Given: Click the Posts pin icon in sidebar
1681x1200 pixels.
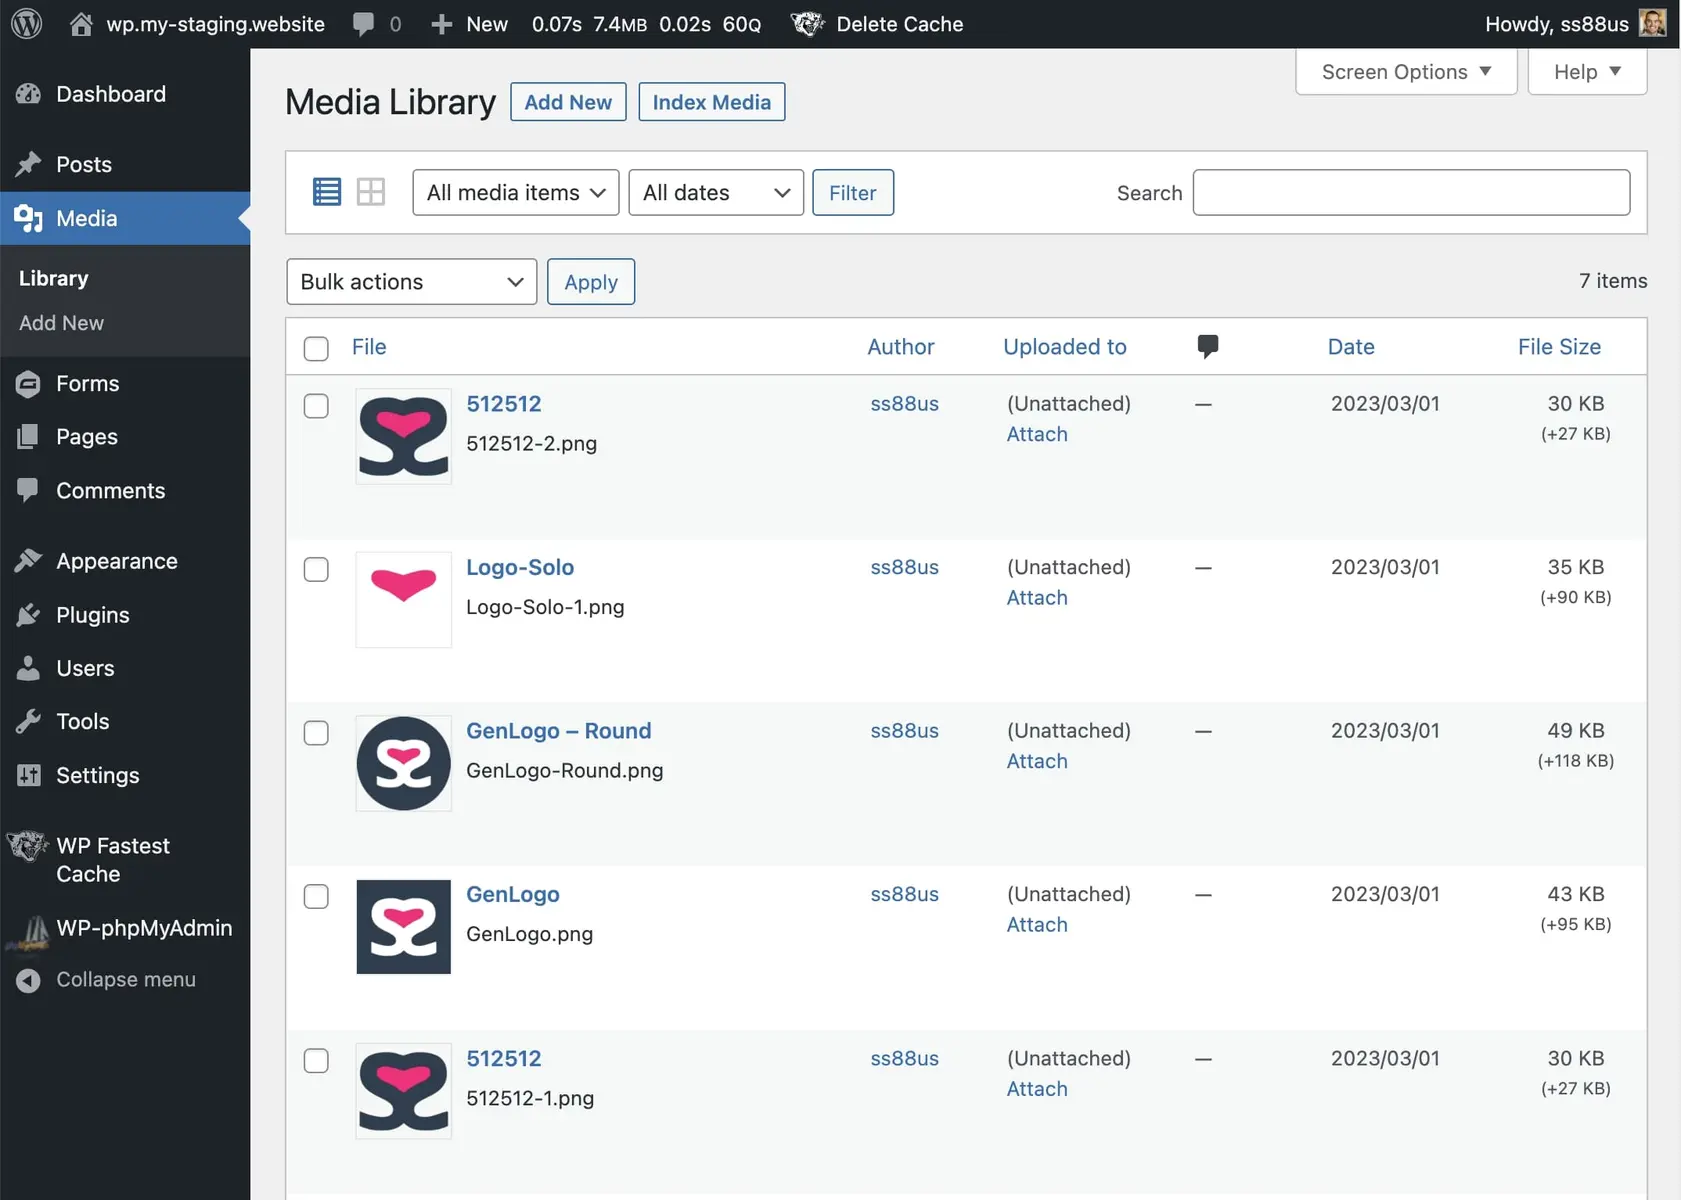Looking at the screenshot, I should 28,163.
